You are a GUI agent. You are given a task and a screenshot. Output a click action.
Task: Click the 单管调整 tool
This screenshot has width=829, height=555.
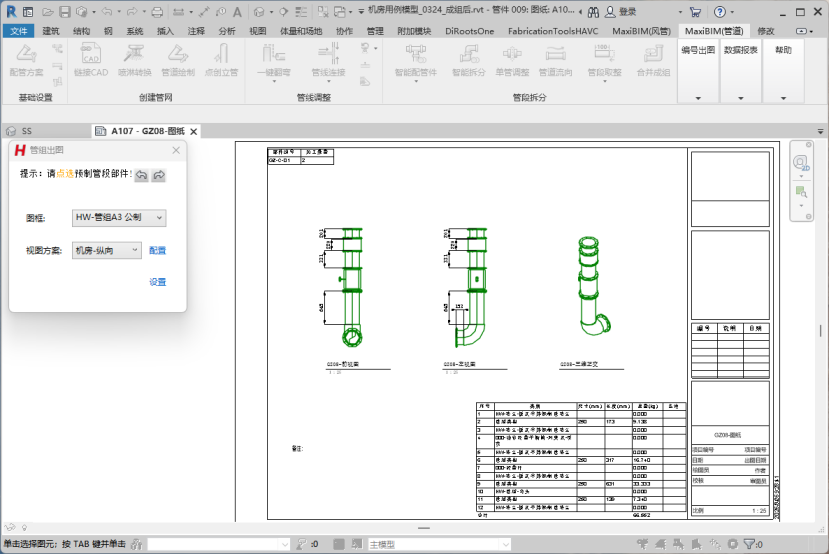(512, 60)
